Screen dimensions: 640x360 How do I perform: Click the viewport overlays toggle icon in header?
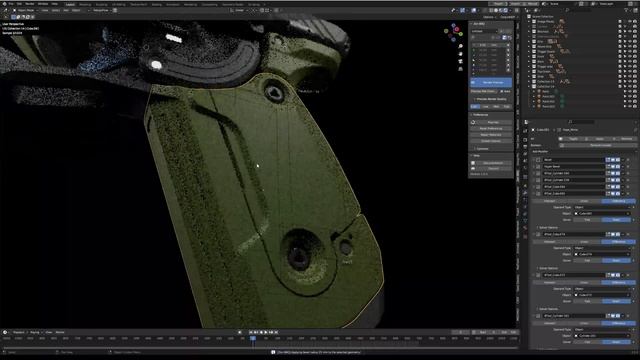tap(474, 10)
